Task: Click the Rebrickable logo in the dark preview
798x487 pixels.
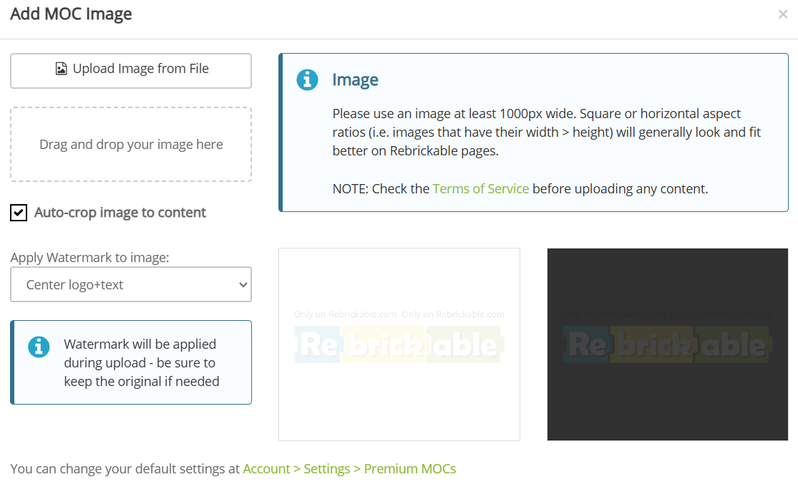Action: 666,344
